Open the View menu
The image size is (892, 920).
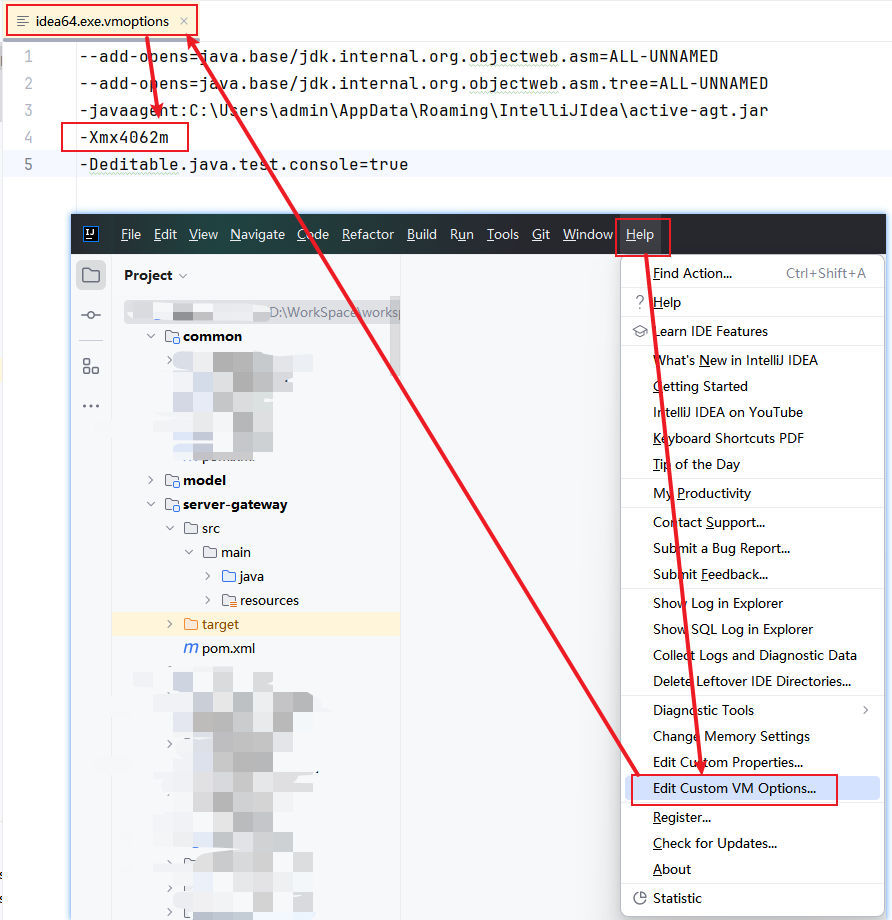coord(203,235)
